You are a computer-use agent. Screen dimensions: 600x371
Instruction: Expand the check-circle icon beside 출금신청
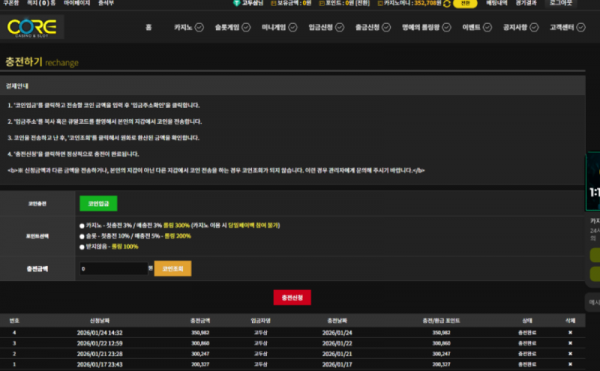[386, 27]
